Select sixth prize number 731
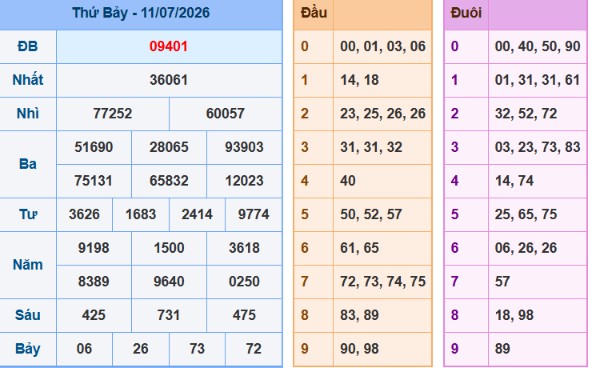 point(169,315)
